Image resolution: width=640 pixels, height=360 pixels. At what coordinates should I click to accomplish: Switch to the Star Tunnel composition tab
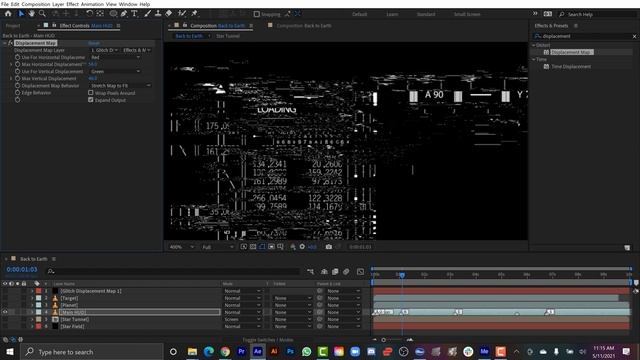pyautogui.click(x=228, y=36)
